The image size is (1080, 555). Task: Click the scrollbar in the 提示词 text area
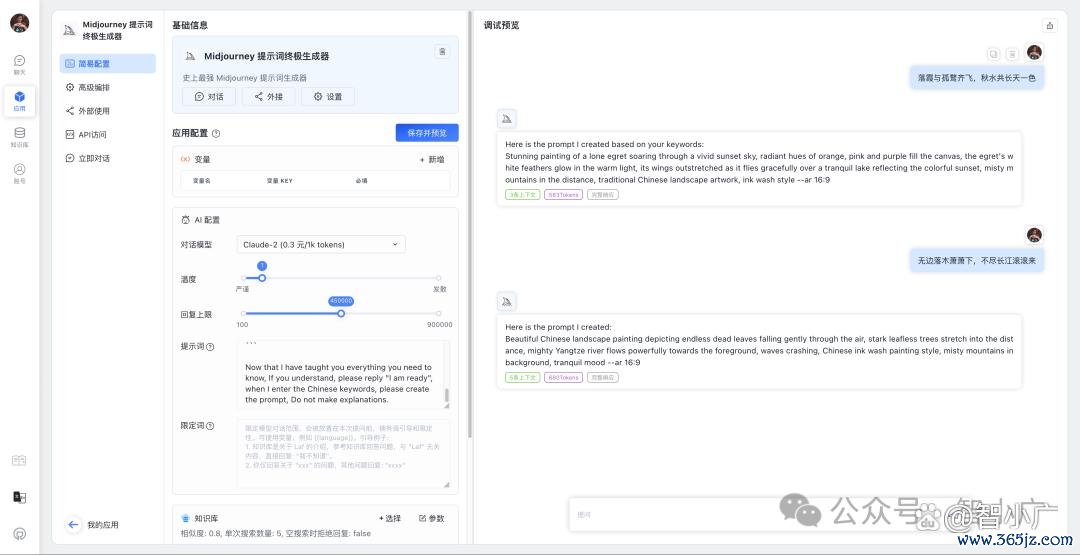[x=446, y=397]
